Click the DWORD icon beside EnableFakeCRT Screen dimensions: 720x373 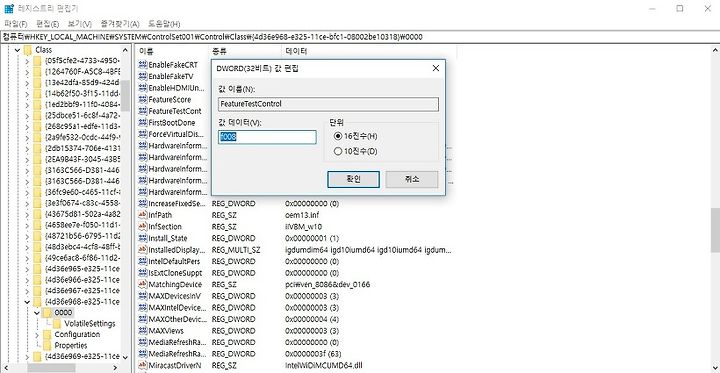143,65
